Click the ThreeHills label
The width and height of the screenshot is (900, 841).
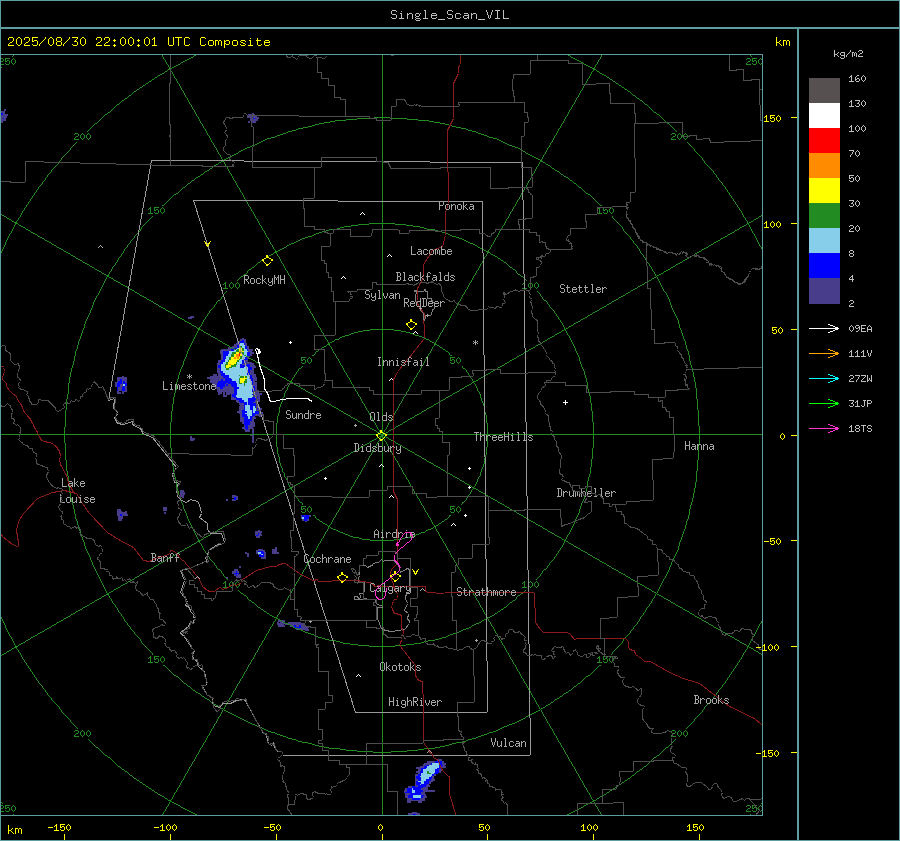tap(503, 437)
